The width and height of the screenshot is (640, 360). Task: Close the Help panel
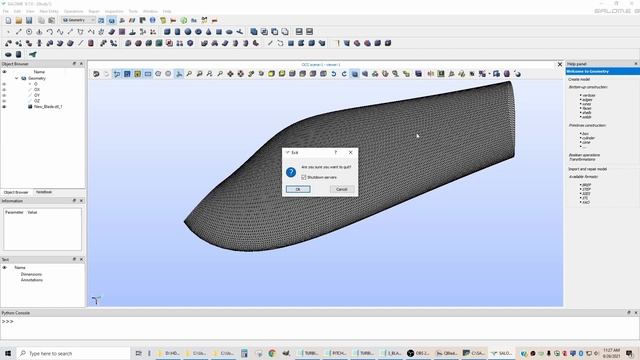(x=636, y=64)
